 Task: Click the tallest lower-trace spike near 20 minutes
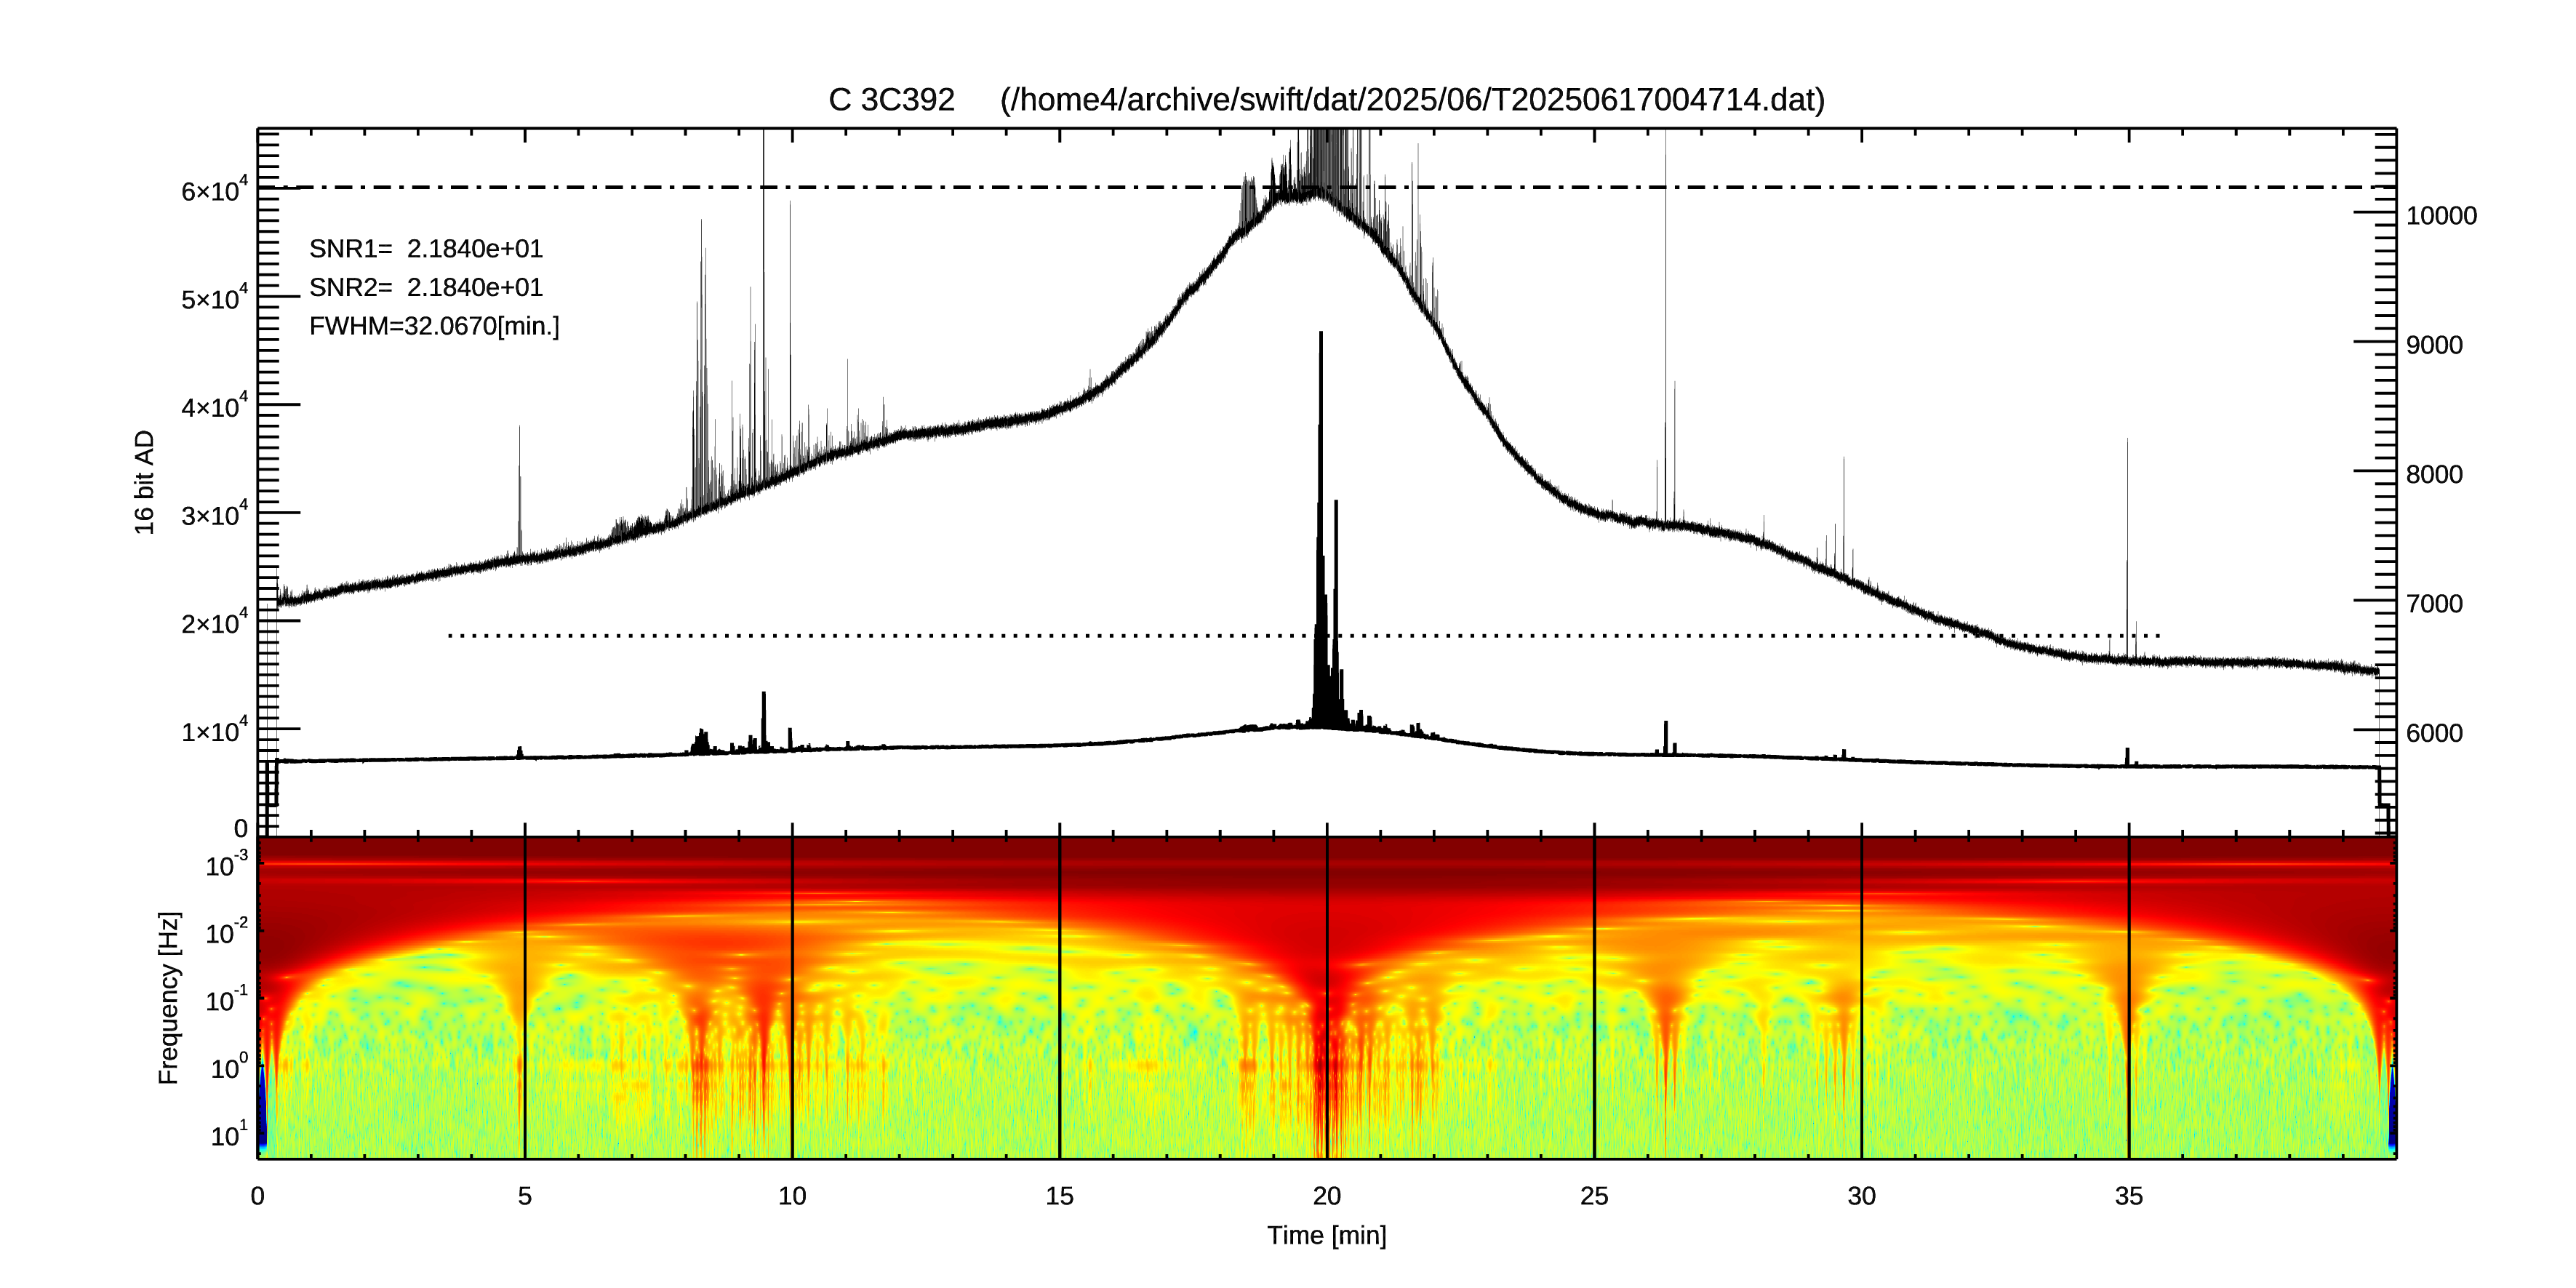pyautogui.click(x=1321, y=530)
